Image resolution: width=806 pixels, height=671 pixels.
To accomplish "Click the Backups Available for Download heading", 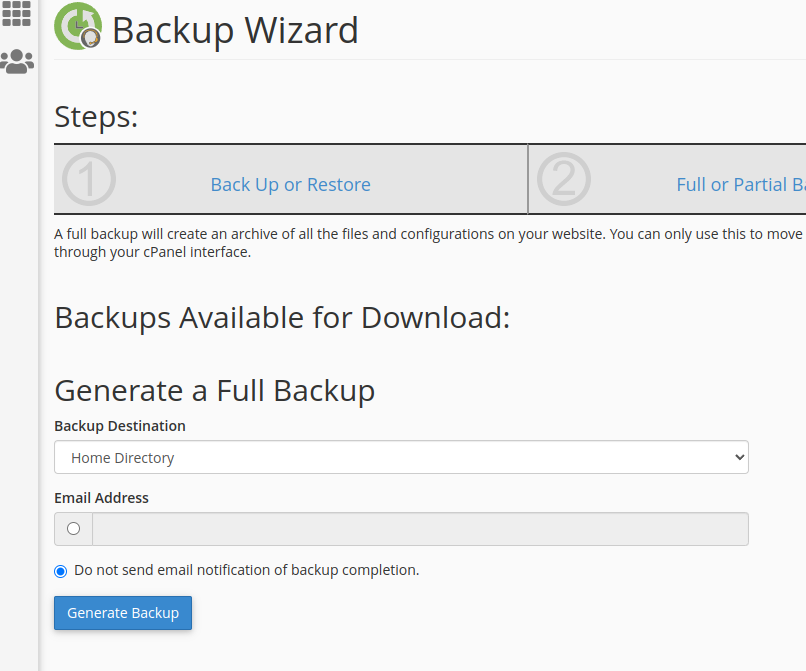I will (282, 318).
